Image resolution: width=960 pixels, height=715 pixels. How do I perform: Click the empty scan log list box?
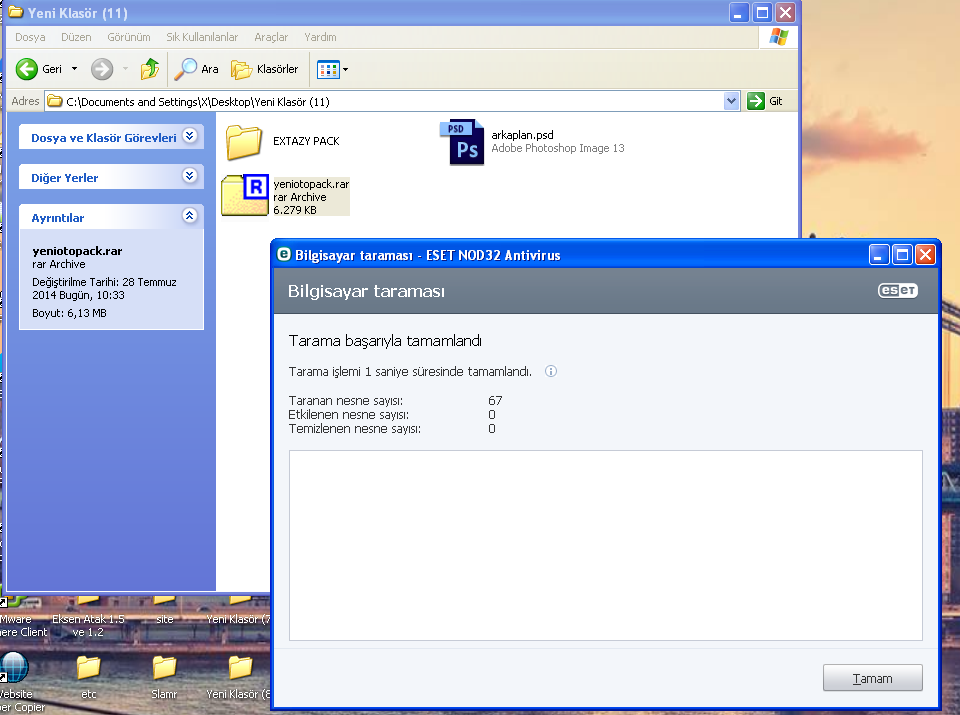[606, 545]
